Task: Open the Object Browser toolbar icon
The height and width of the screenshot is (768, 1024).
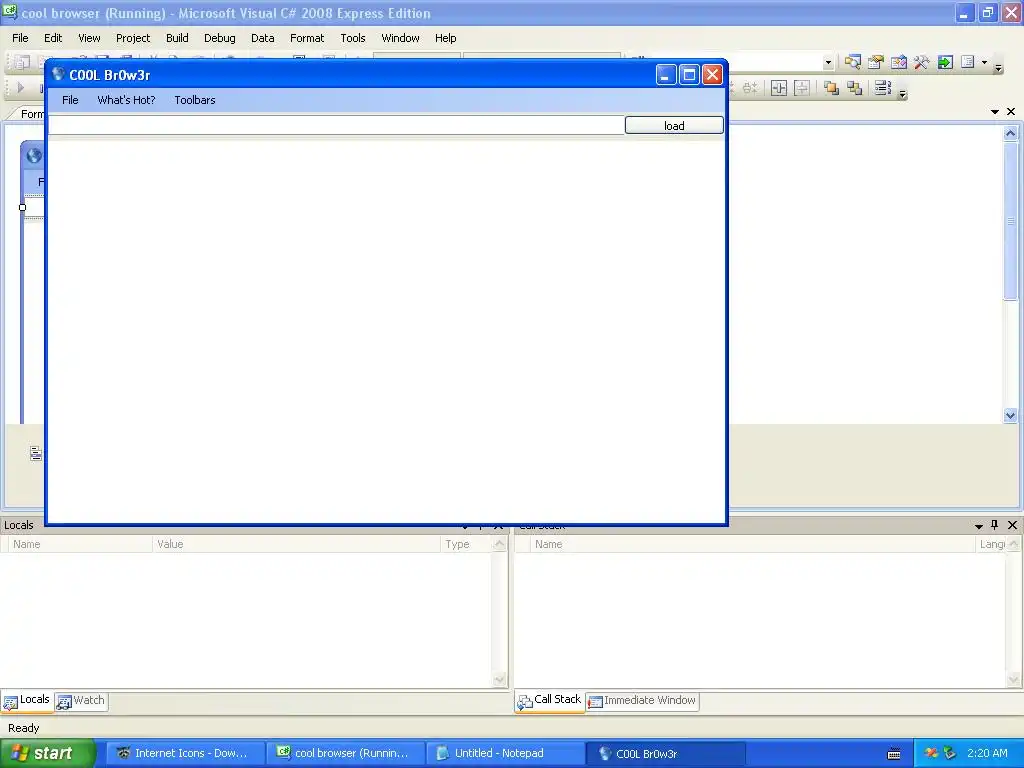Action: [899, 62]
